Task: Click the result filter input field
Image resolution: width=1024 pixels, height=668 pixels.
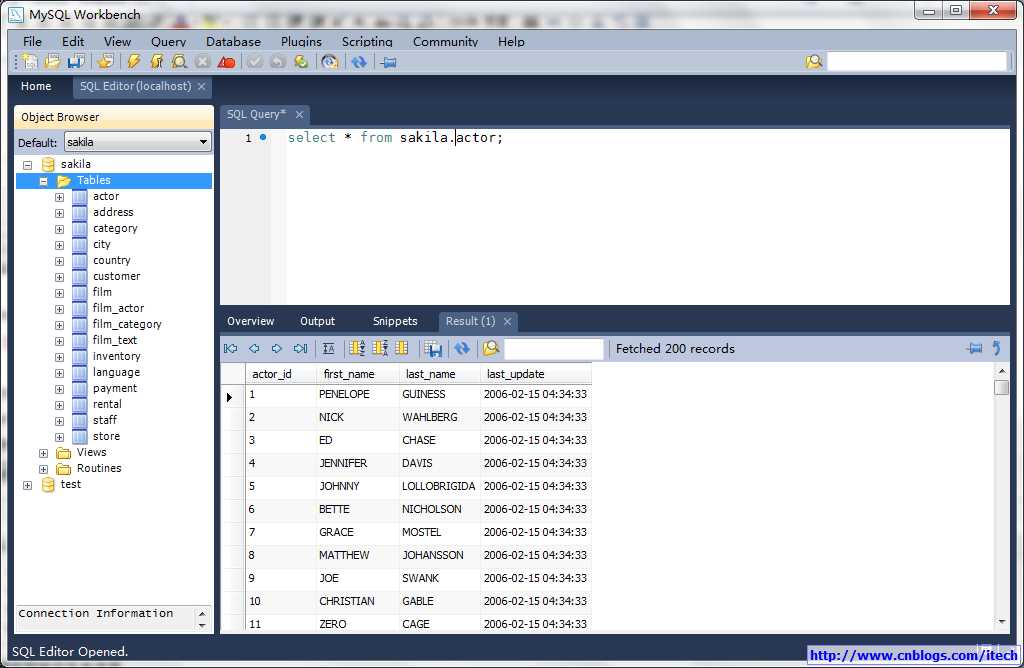Action: (x=553, y=349)
